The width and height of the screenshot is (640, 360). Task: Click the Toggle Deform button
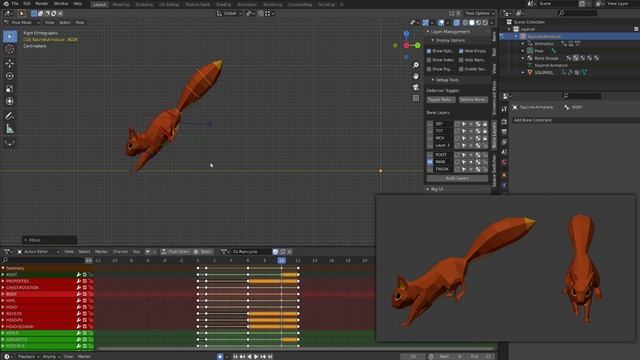pyautogui.click(x=441, y=100)
